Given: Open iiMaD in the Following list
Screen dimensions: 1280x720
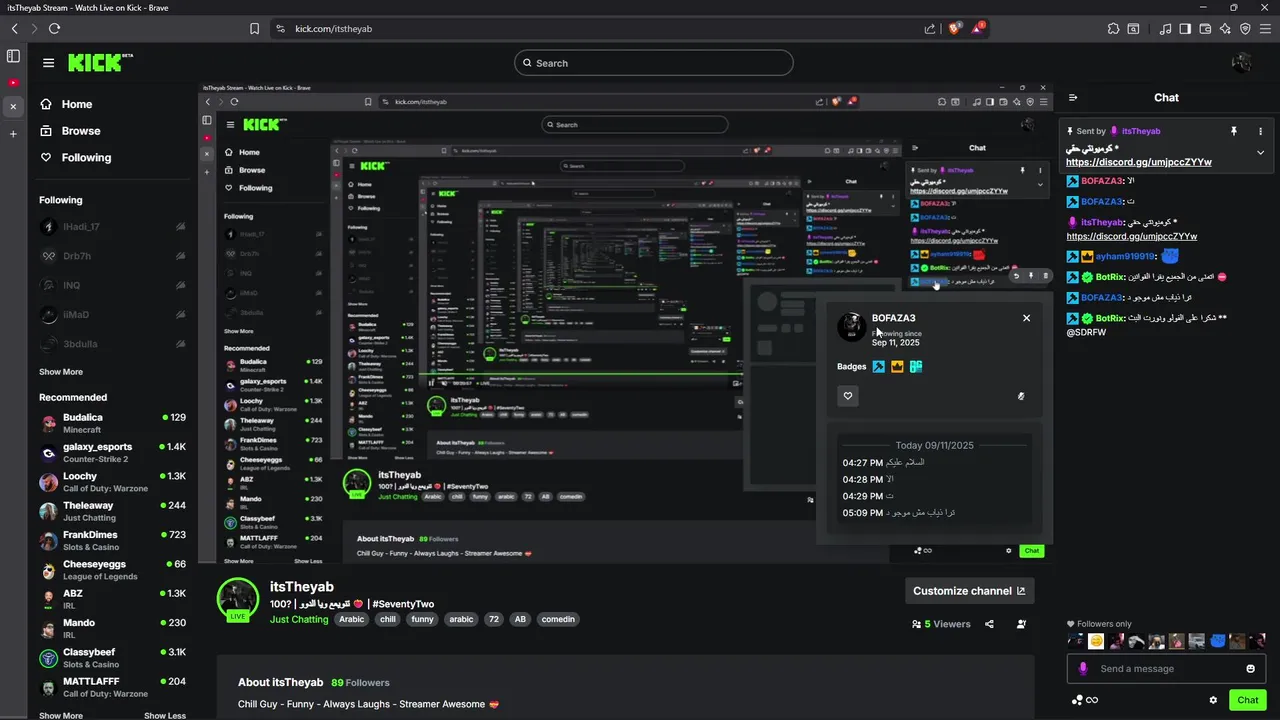Looking at the screenshot, I should point(113,314).
